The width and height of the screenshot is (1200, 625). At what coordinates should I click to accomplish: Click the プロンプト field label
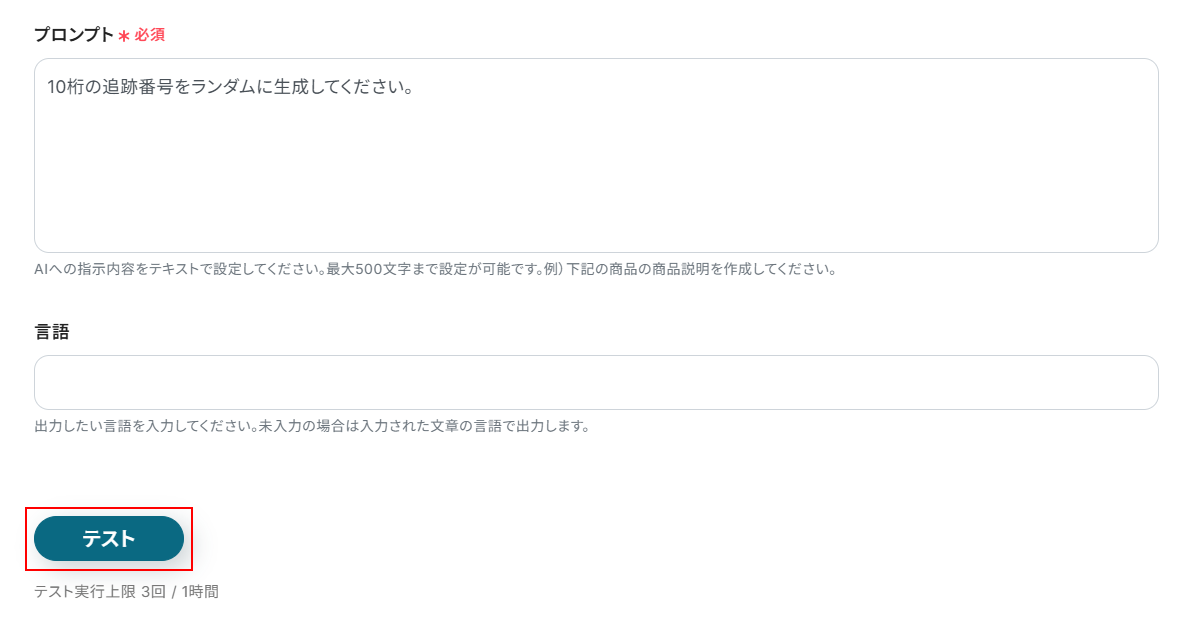tap(74, 35)
